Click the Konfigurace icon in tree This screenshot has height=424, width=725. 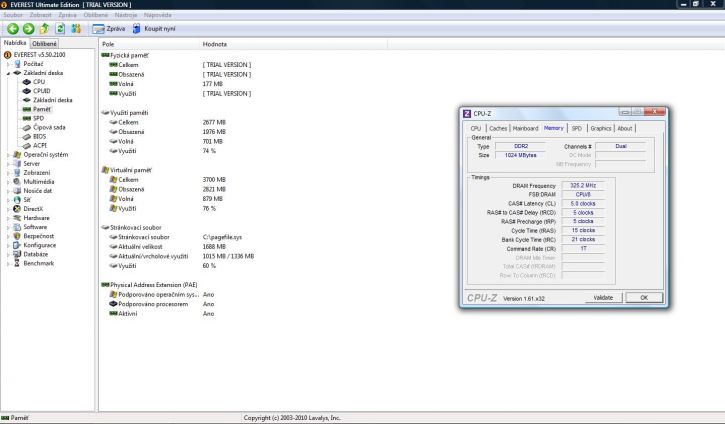(x=17, y=245)
